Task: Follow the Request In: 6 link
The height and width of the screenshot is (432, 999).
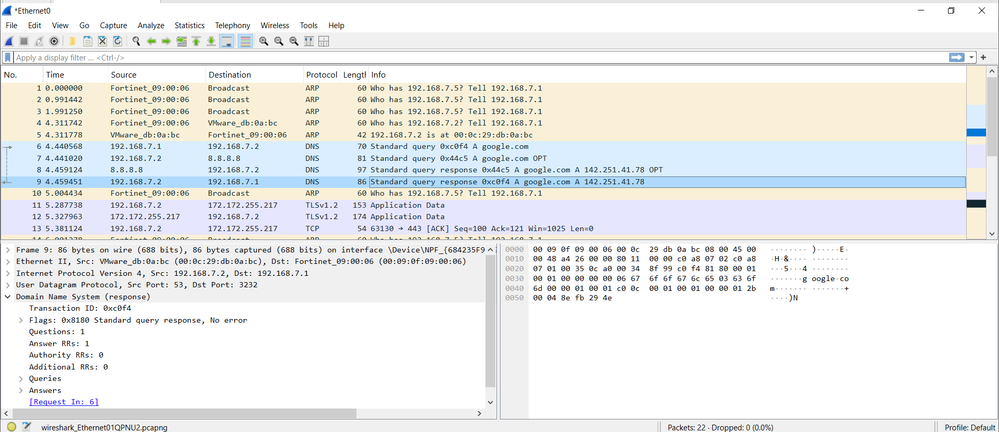Action: [x=64, y=402]
